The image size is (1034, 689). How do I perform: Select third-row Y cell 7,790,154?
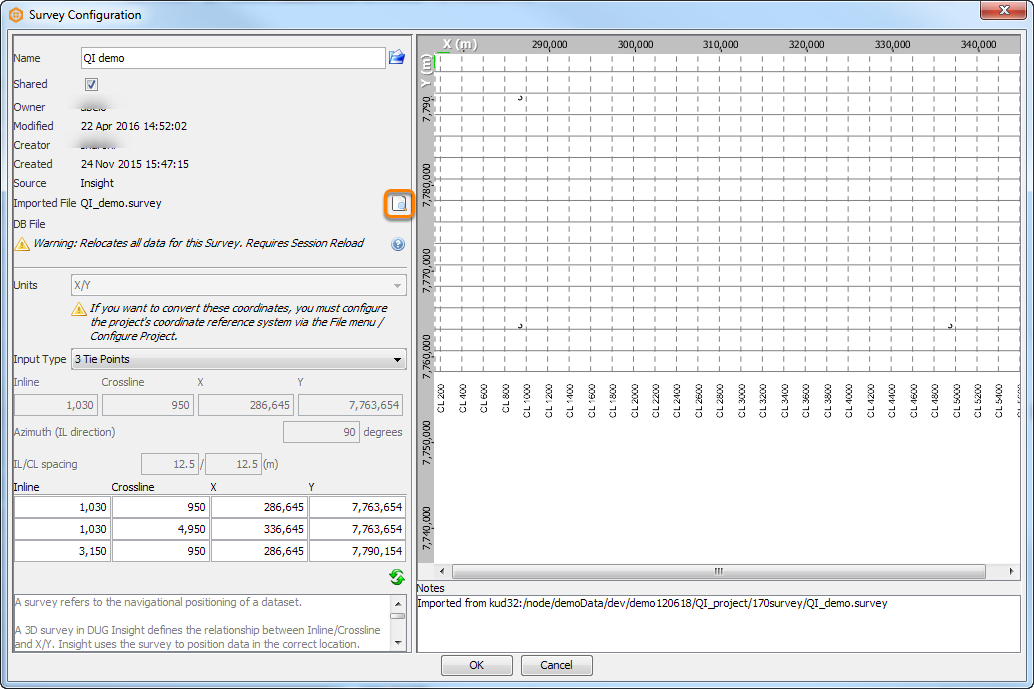tap(358, 551)
